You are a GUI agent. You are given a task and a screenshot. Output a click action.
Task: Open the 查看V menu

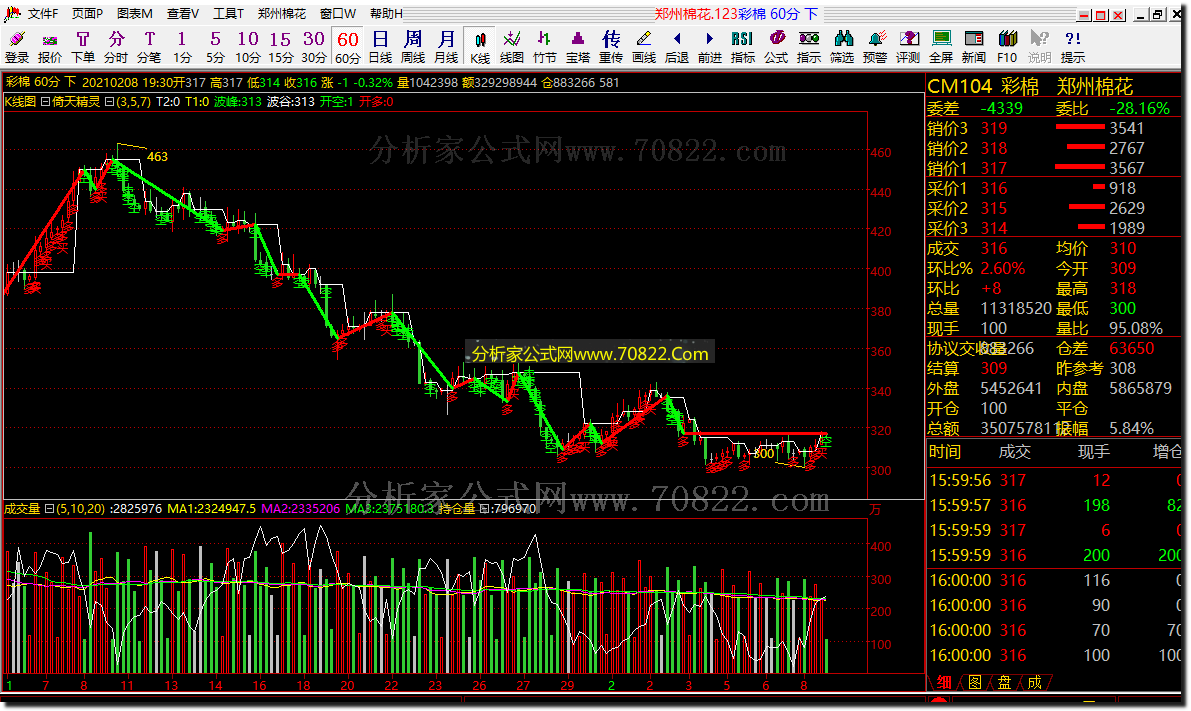(183, 14)
